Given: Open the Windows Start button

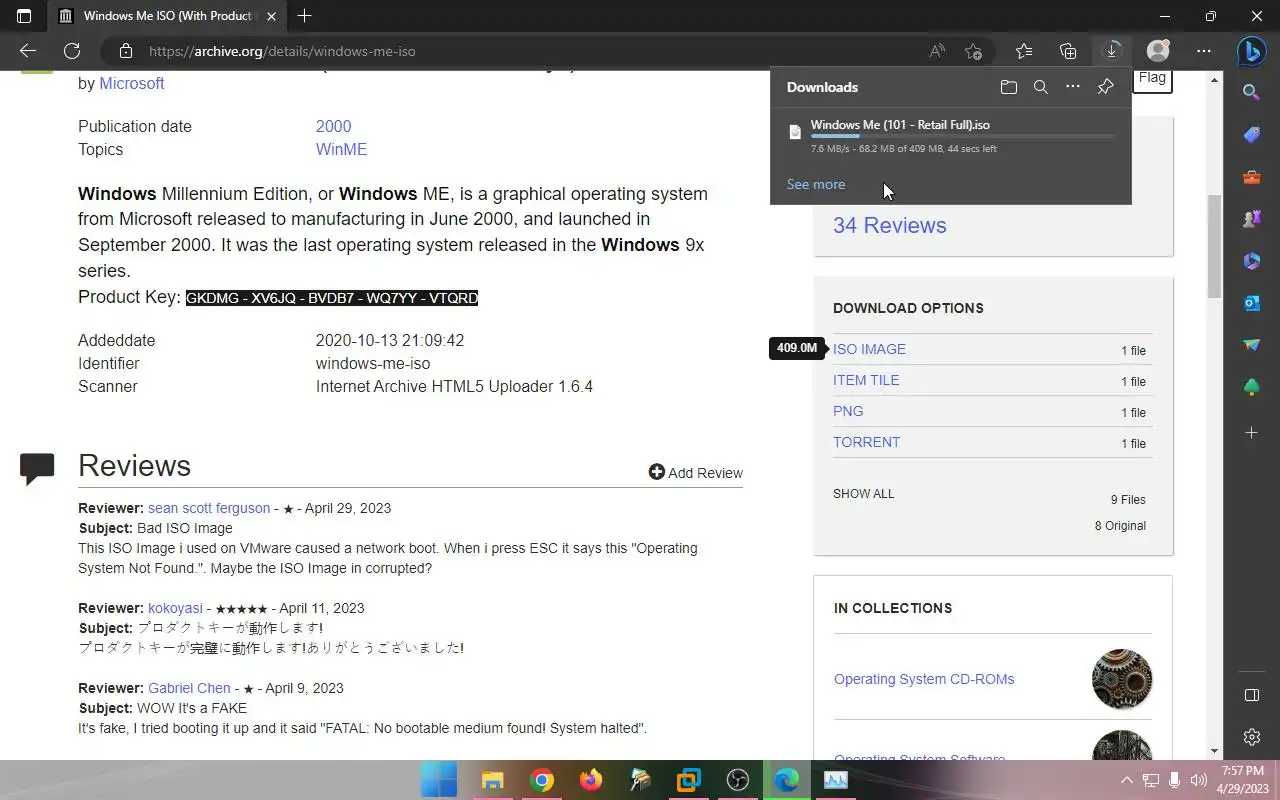Looking at the screenshot, I should coord(439,780).
